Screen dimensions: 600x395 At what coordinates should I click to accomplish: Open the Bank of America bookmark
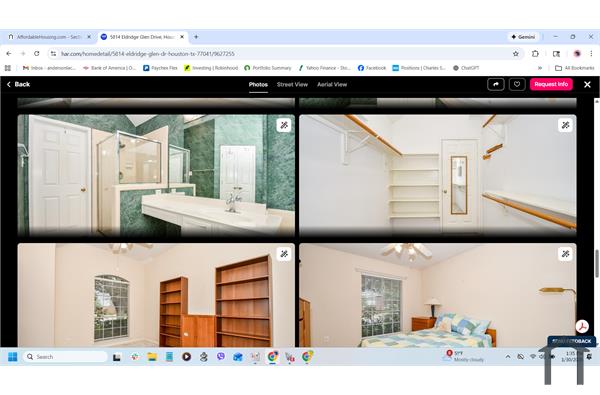109,68
